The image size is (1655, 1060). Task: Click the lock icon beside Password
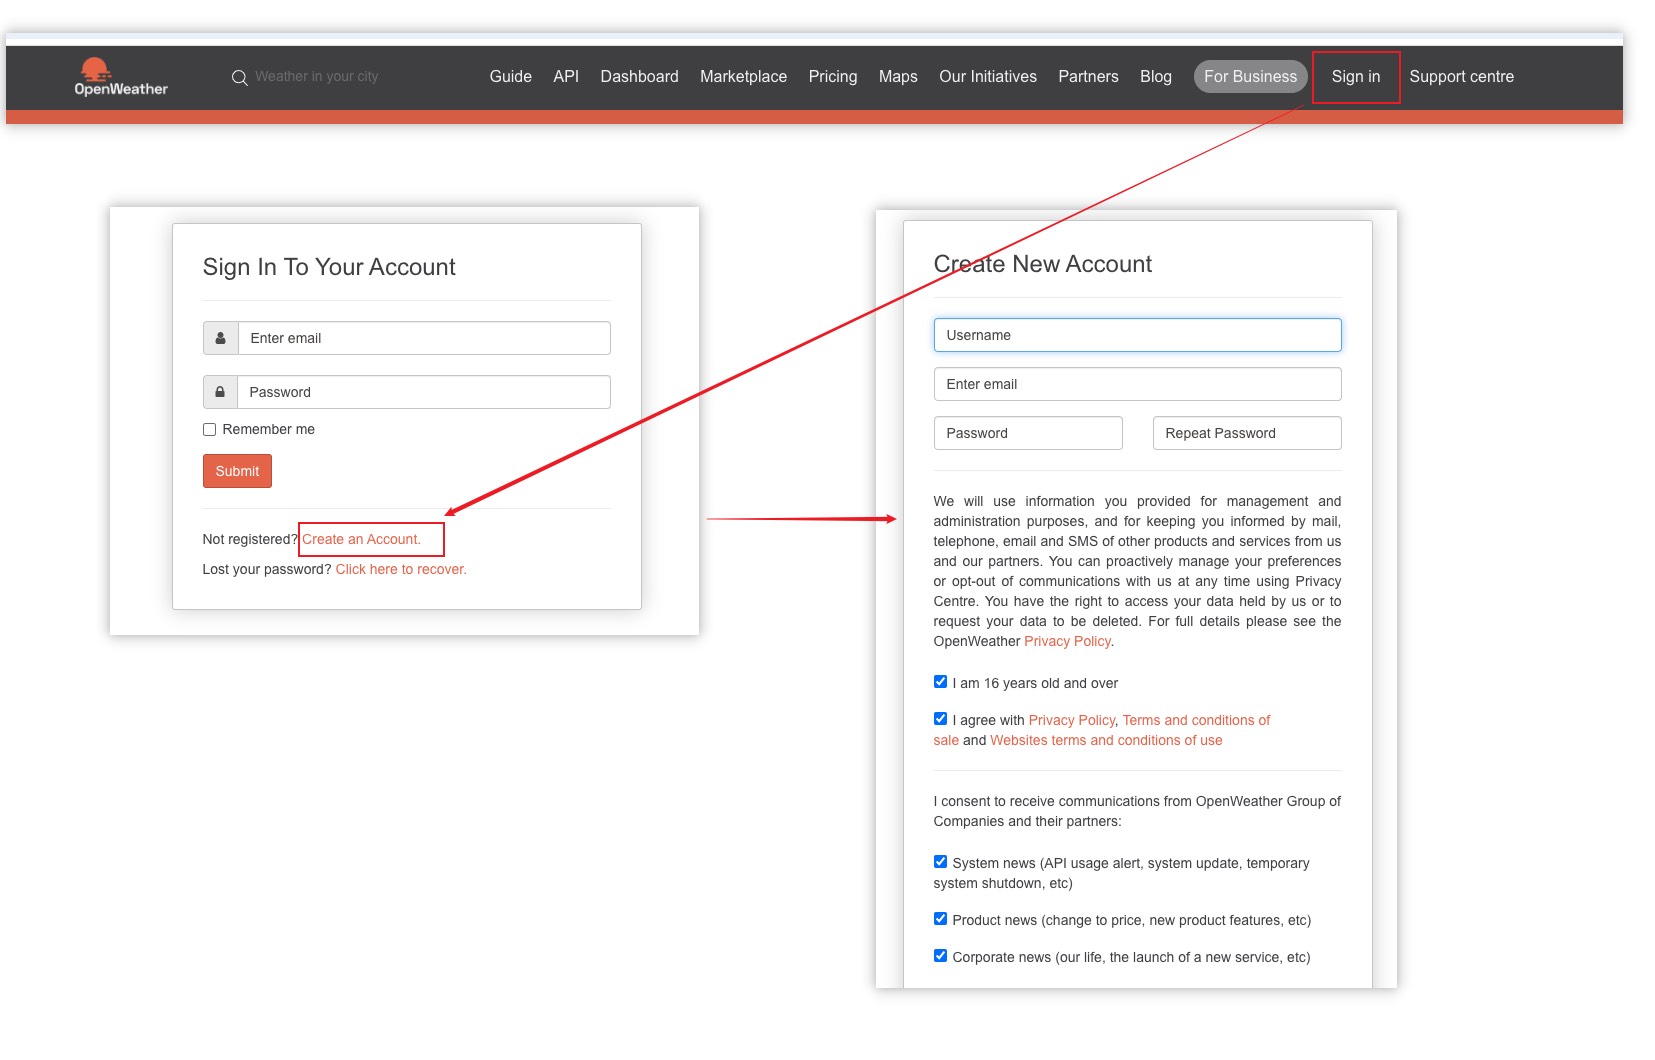221,392
